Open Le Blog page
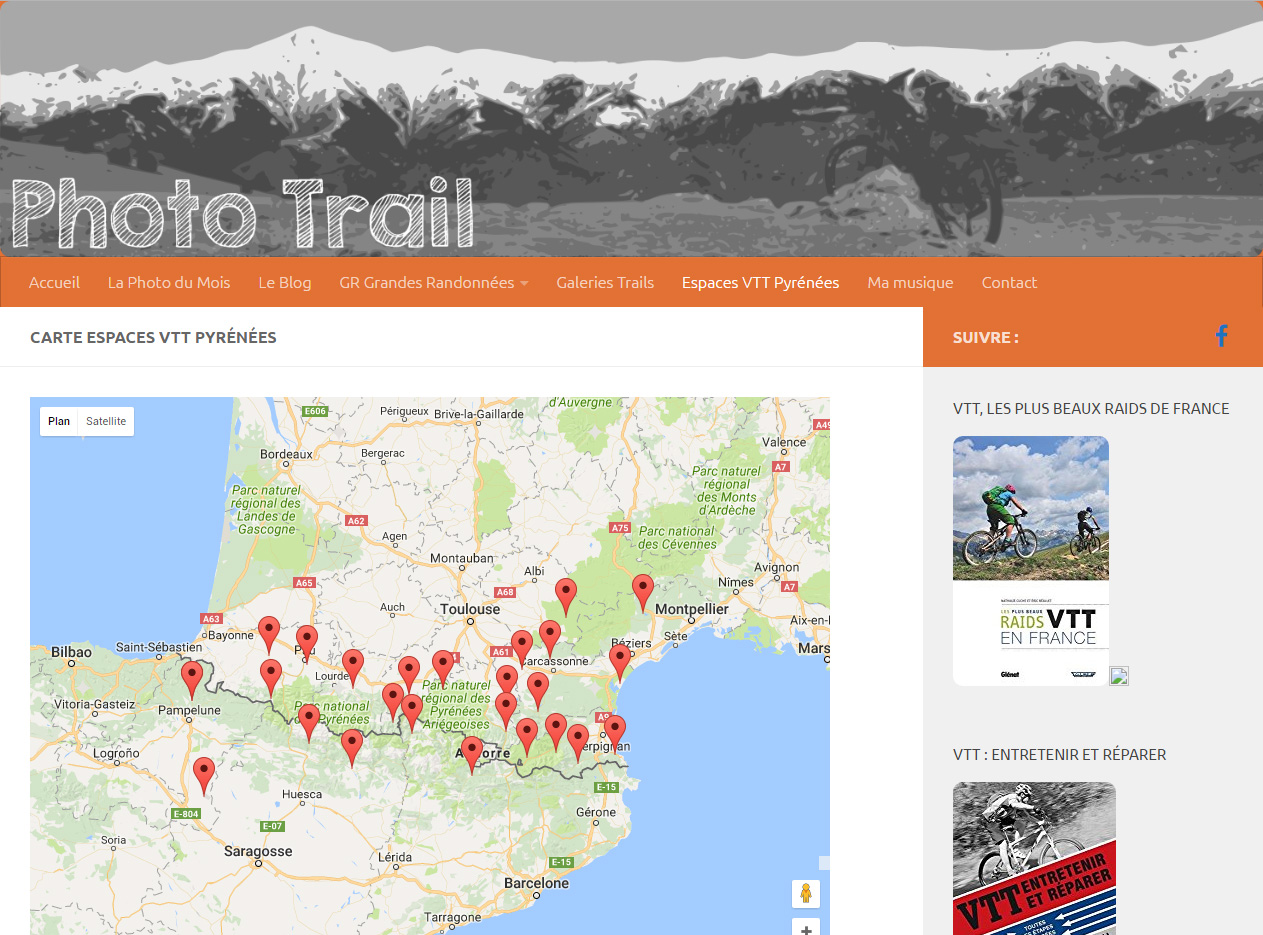1263x935 pixels. click(285, 283)
